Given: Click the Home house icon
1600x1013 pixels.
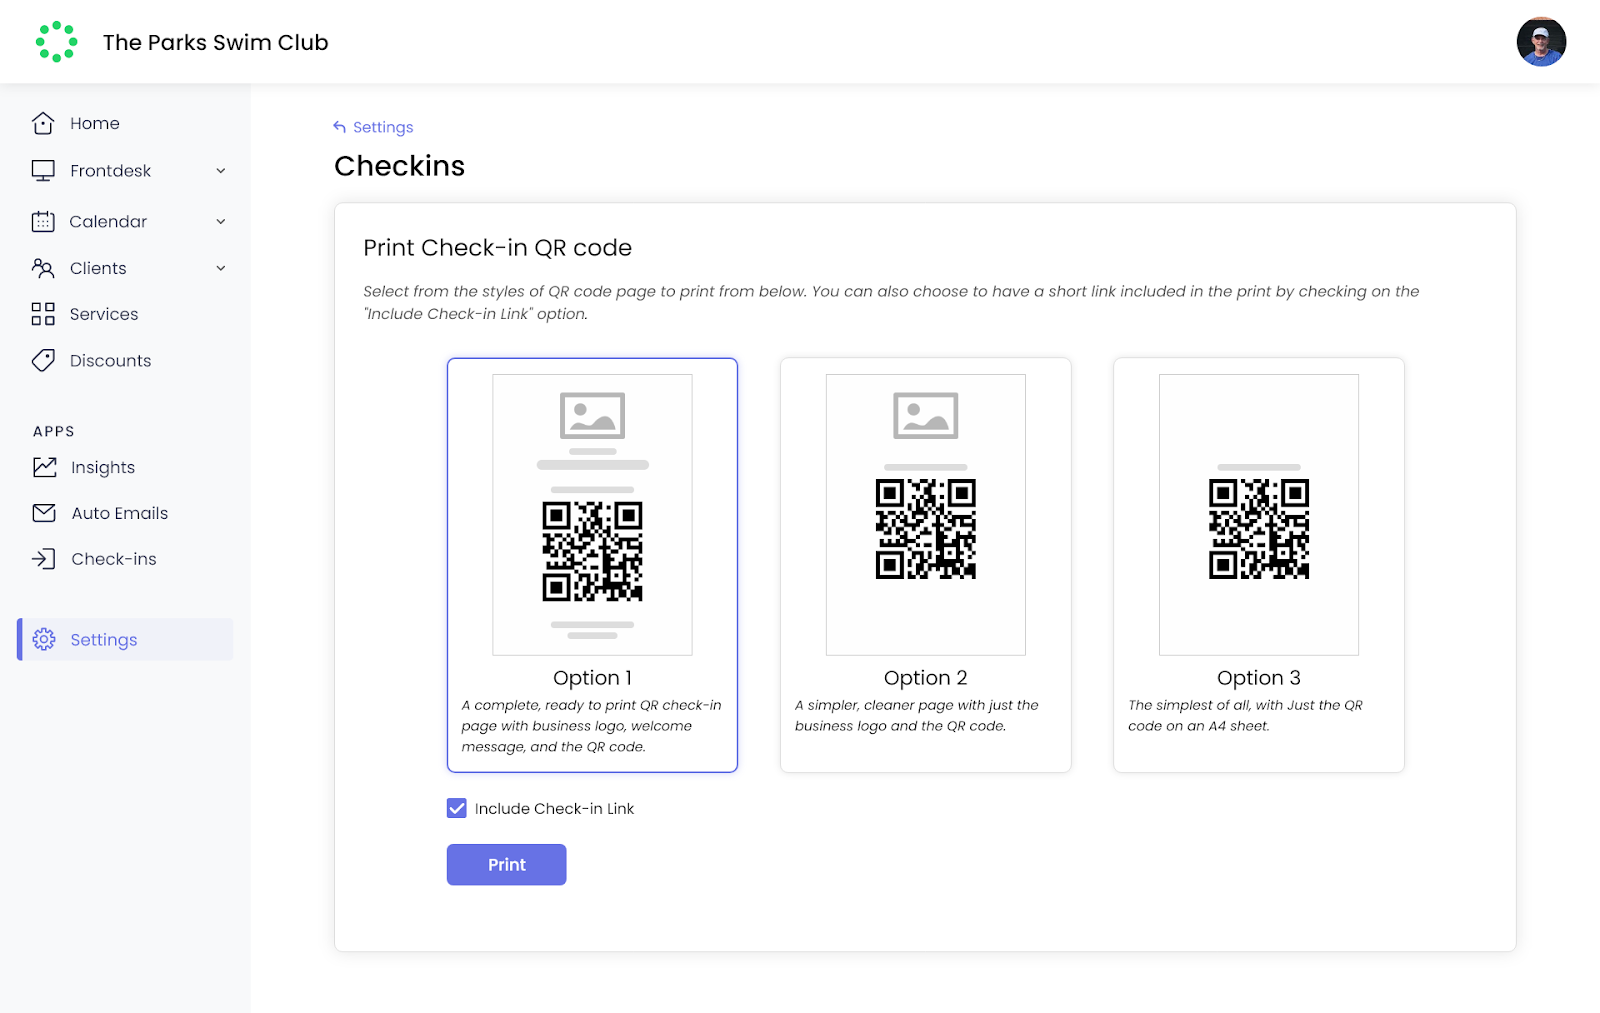Looking at the screenshot, I should [43, 123].
